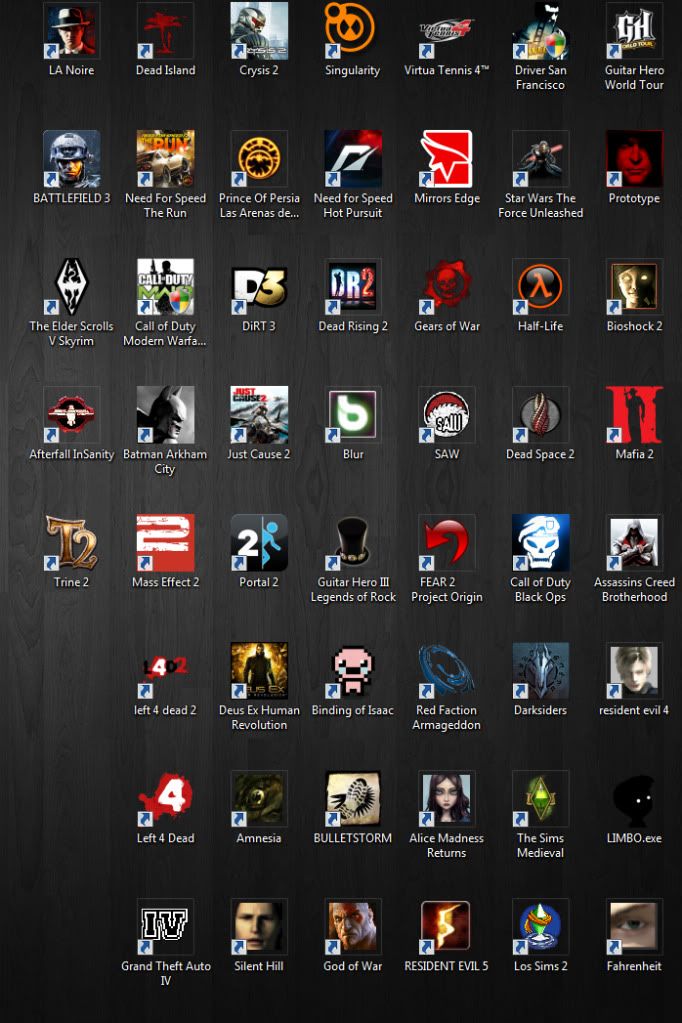Viewport: 682px width, 1023px height.
Task: Select Deus Ex Human Revolution icon
Action: tap(259, 670)
